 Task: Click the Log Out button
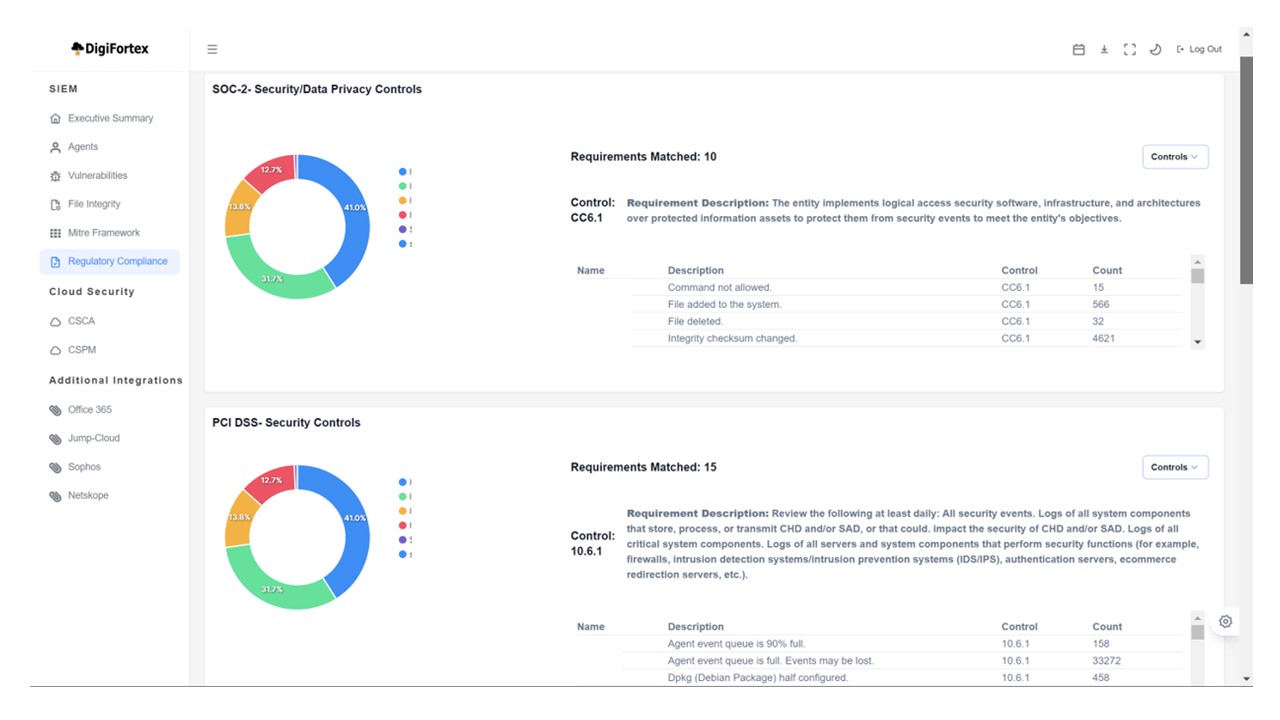click(1199, 49)
